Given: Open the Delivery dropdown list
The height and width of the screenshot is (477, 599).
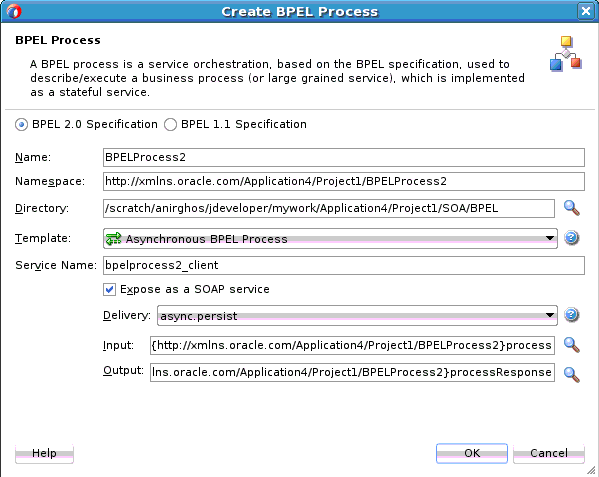Looking at the screenshot, I should pyautogui.click(x=357, y=315).
